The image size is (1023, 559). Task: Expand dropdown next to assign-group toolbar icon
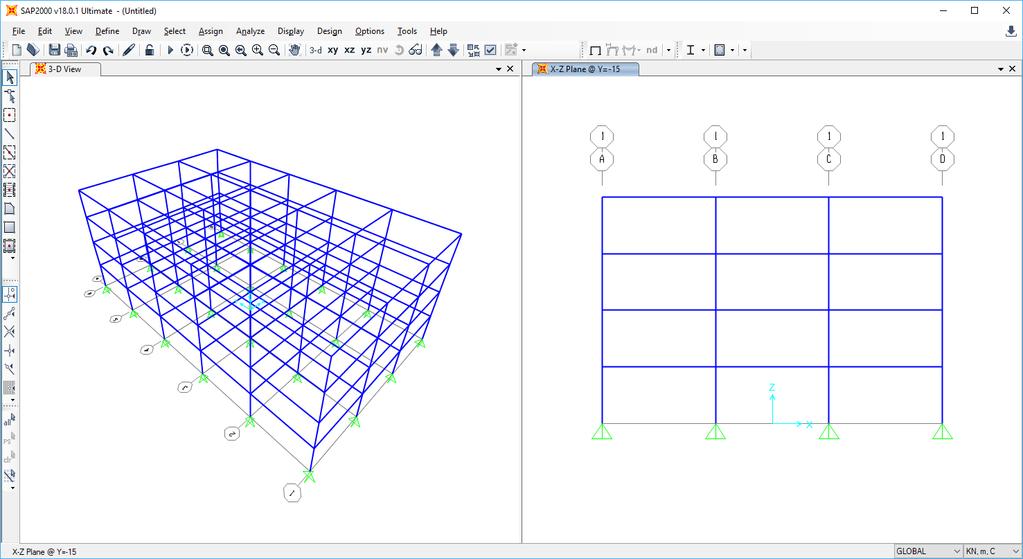524,50
